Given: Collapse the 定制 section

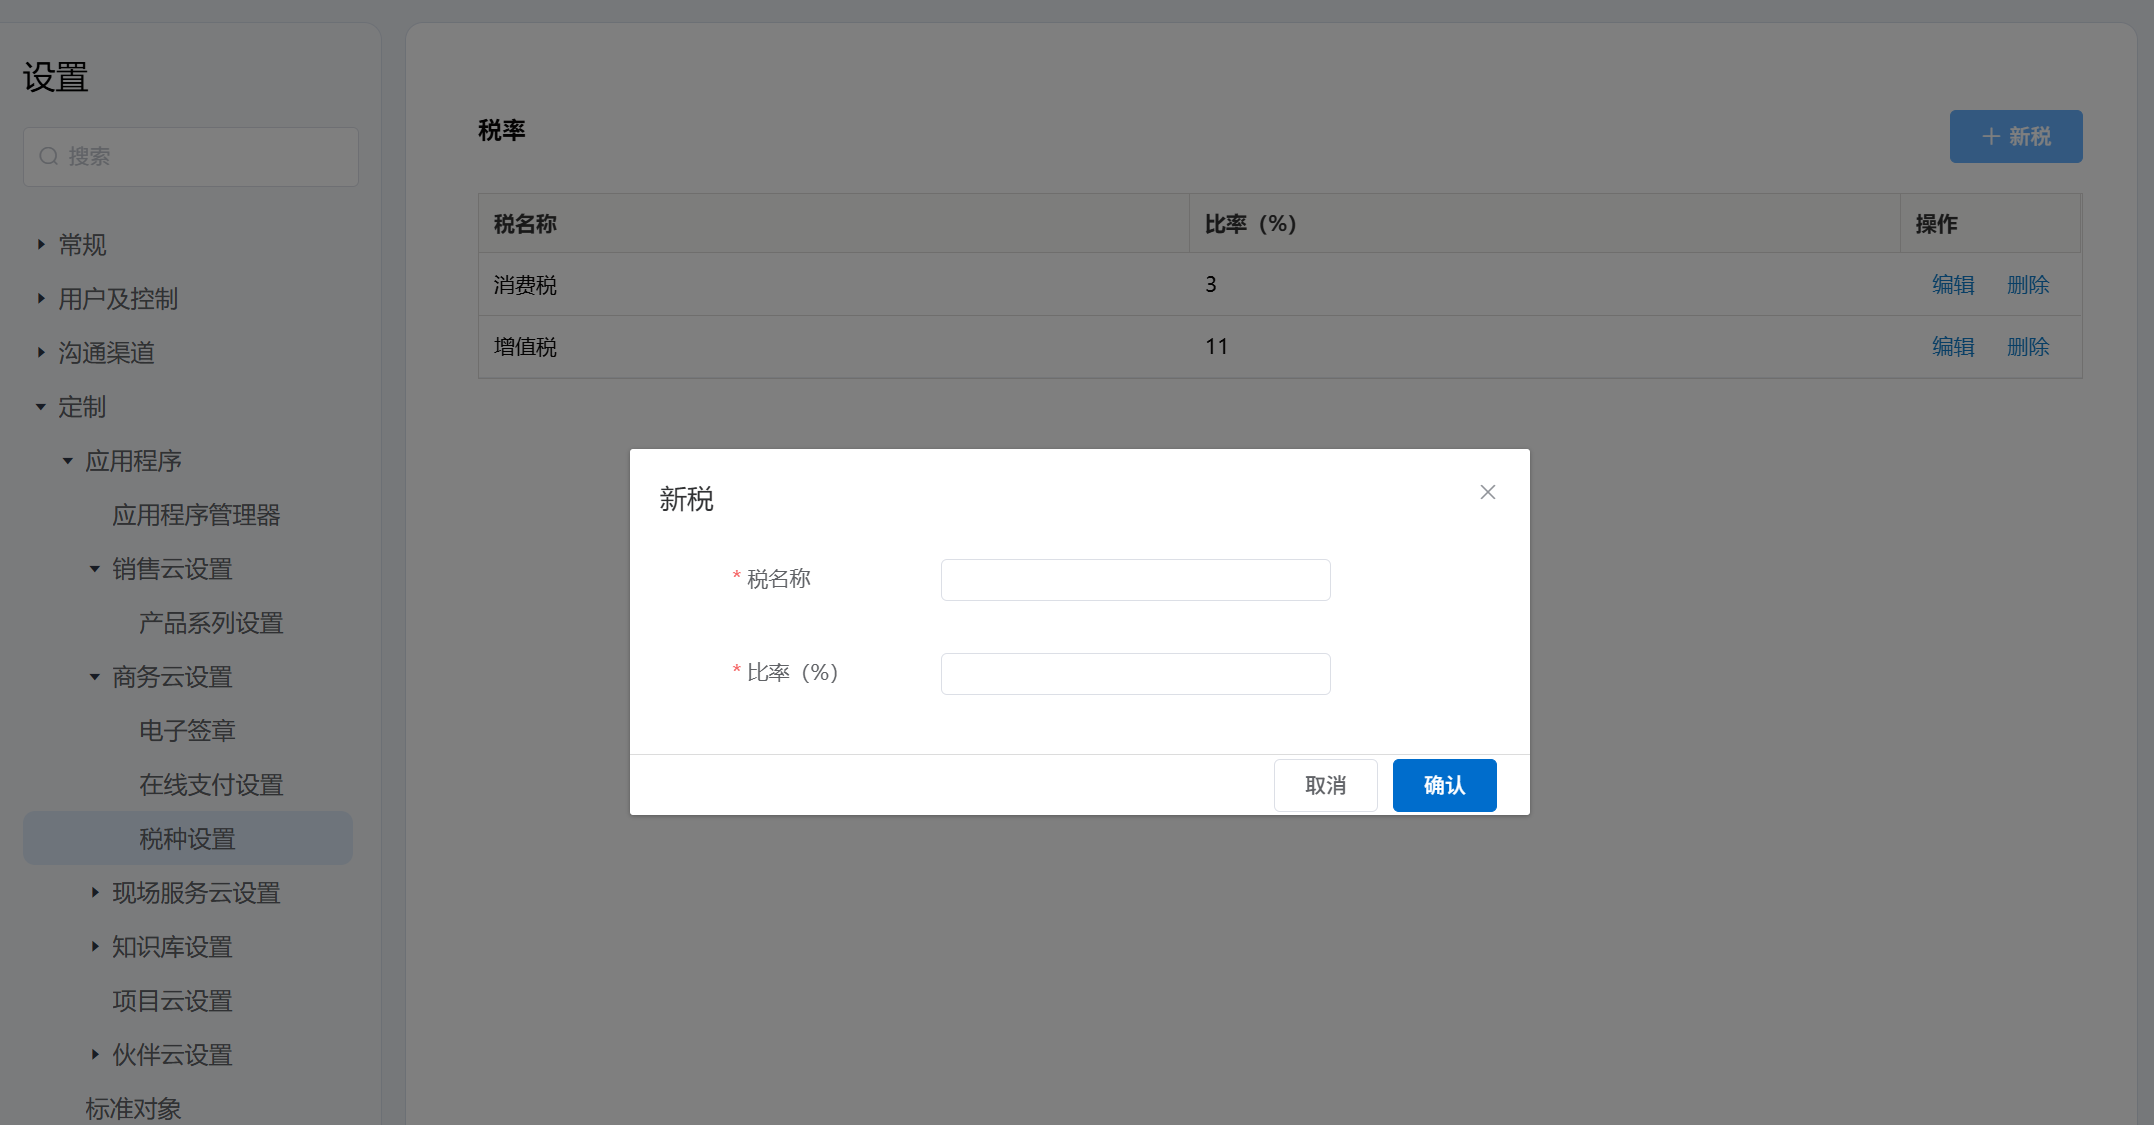Looking at the screenshot, I should click(x=41, y=407).
